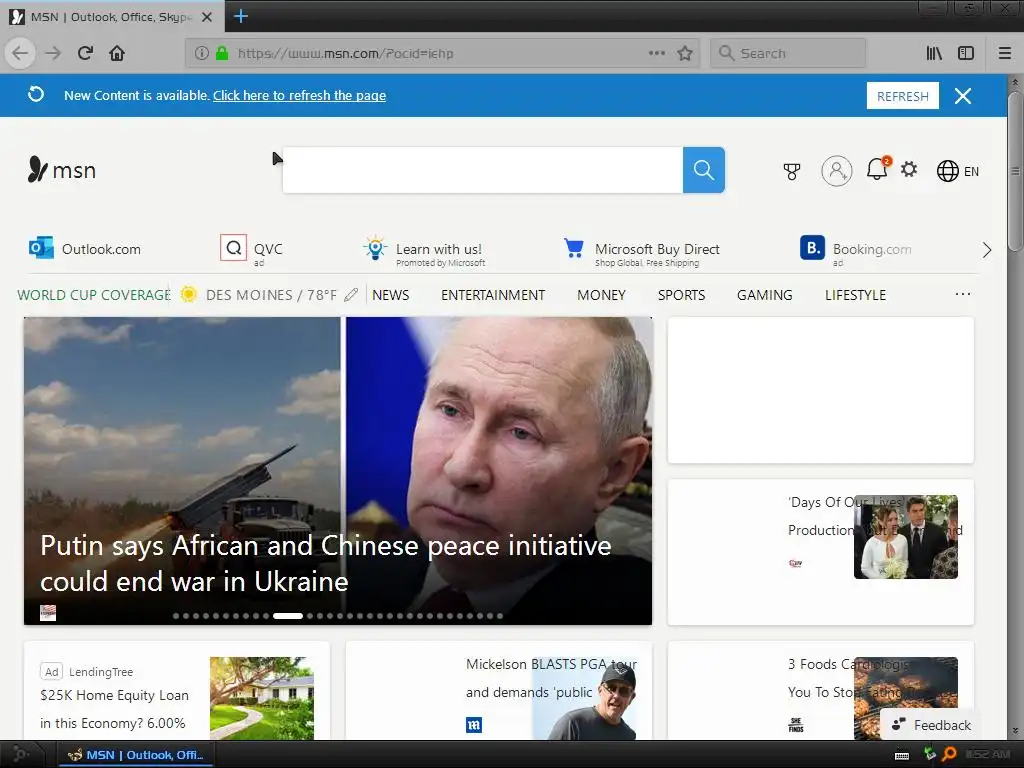The width and height of the screenshot is (1024, 768).
Task: Open Microsoft Buy Direct shortcut
Action: (x=642, y=252)
